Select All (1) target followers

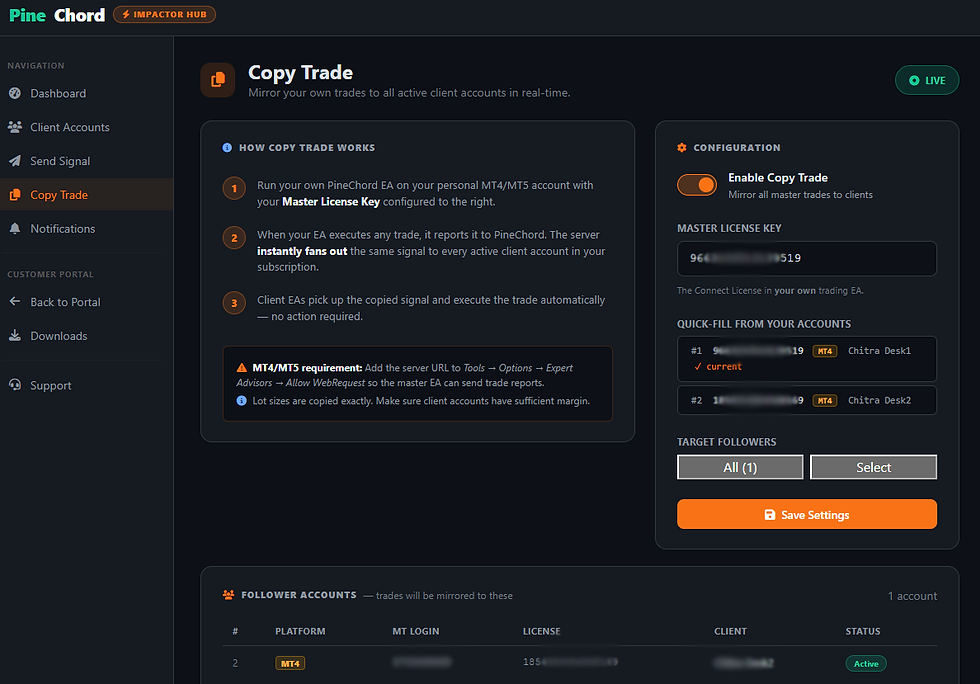coord(740,467)
